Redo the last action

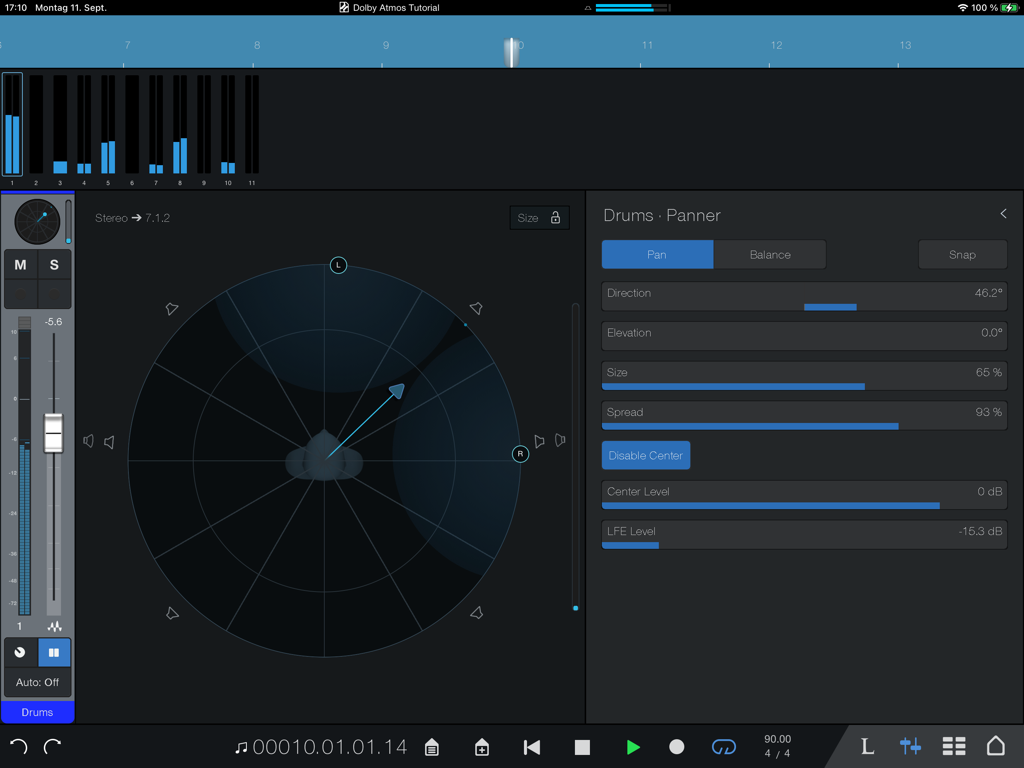(52, 746)
